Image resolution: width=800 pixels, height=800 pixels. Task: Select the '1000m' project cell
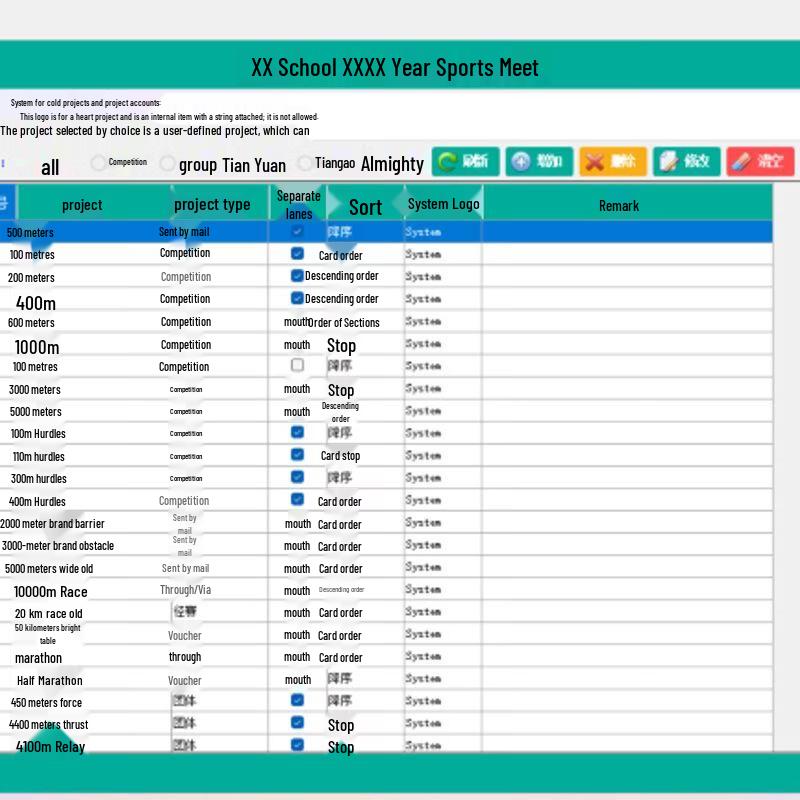pyautogui.click(x=37, y=347)
